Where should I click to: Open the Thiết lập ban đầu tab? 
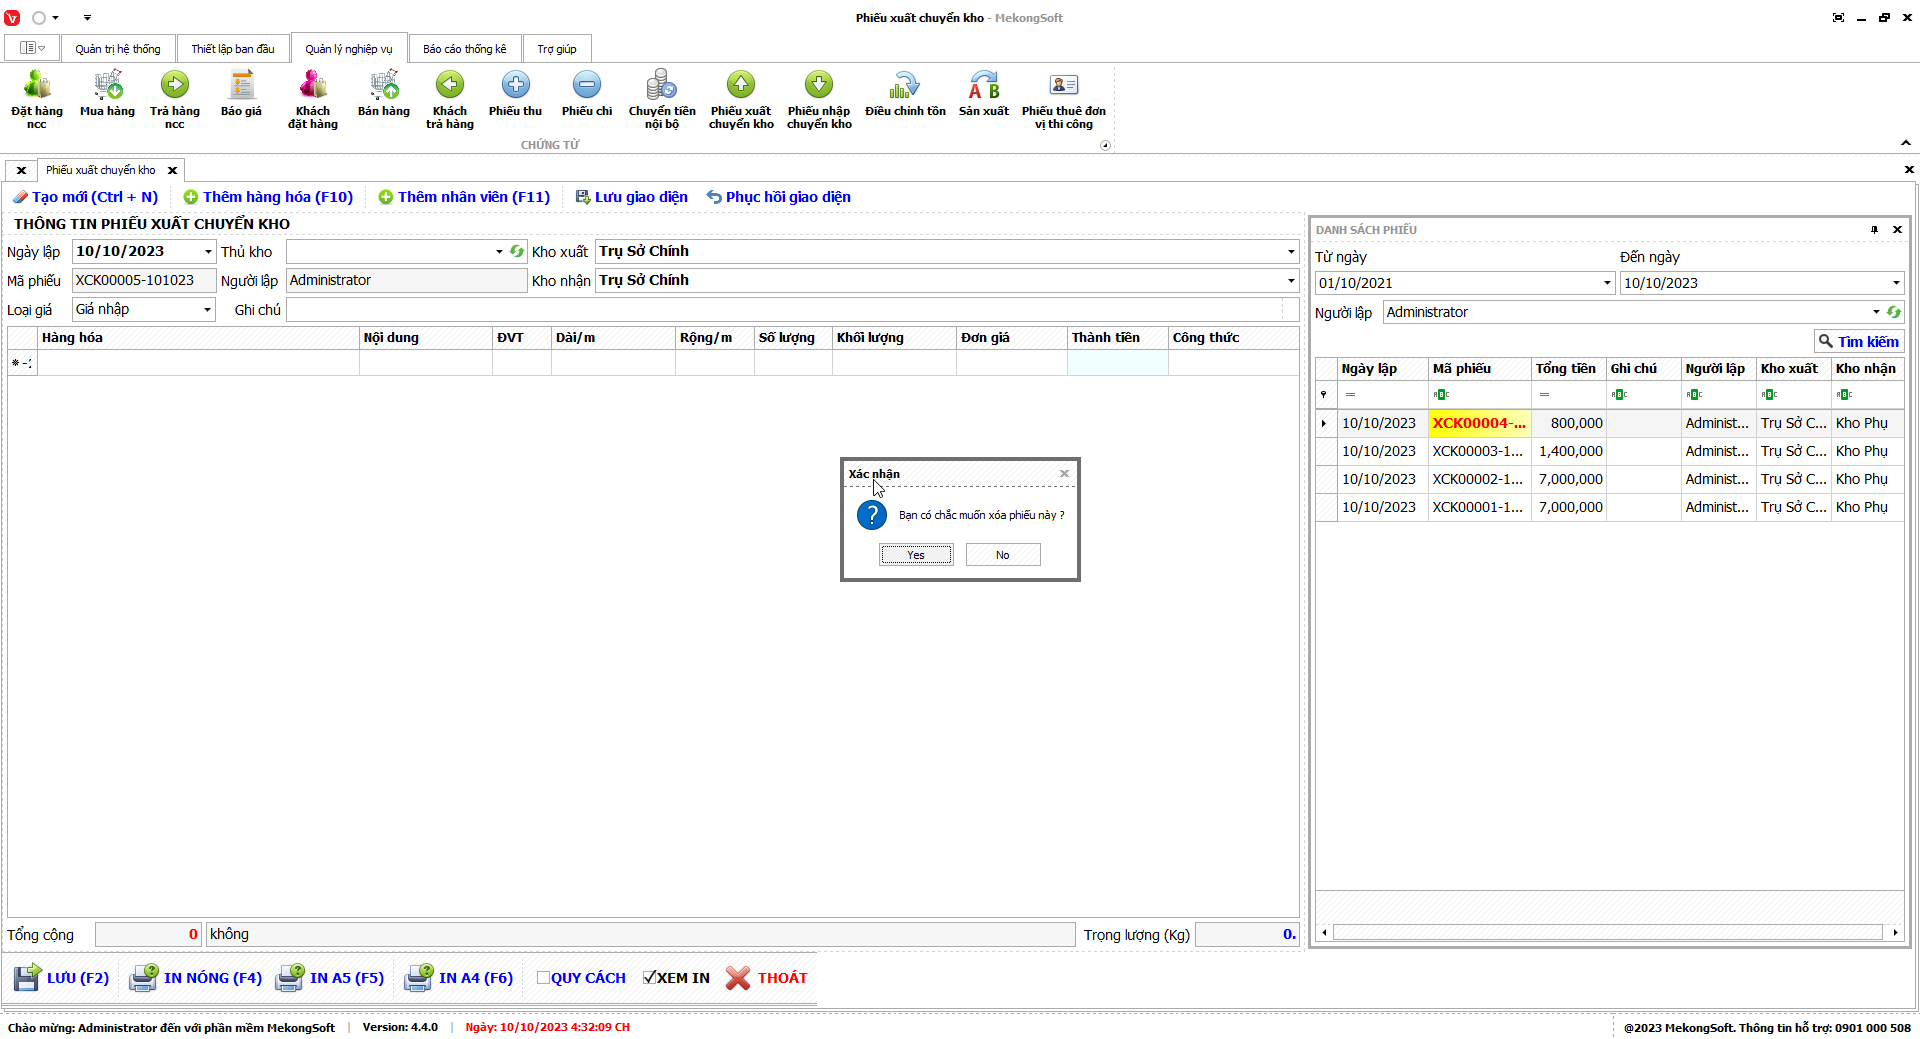point(232,49)
